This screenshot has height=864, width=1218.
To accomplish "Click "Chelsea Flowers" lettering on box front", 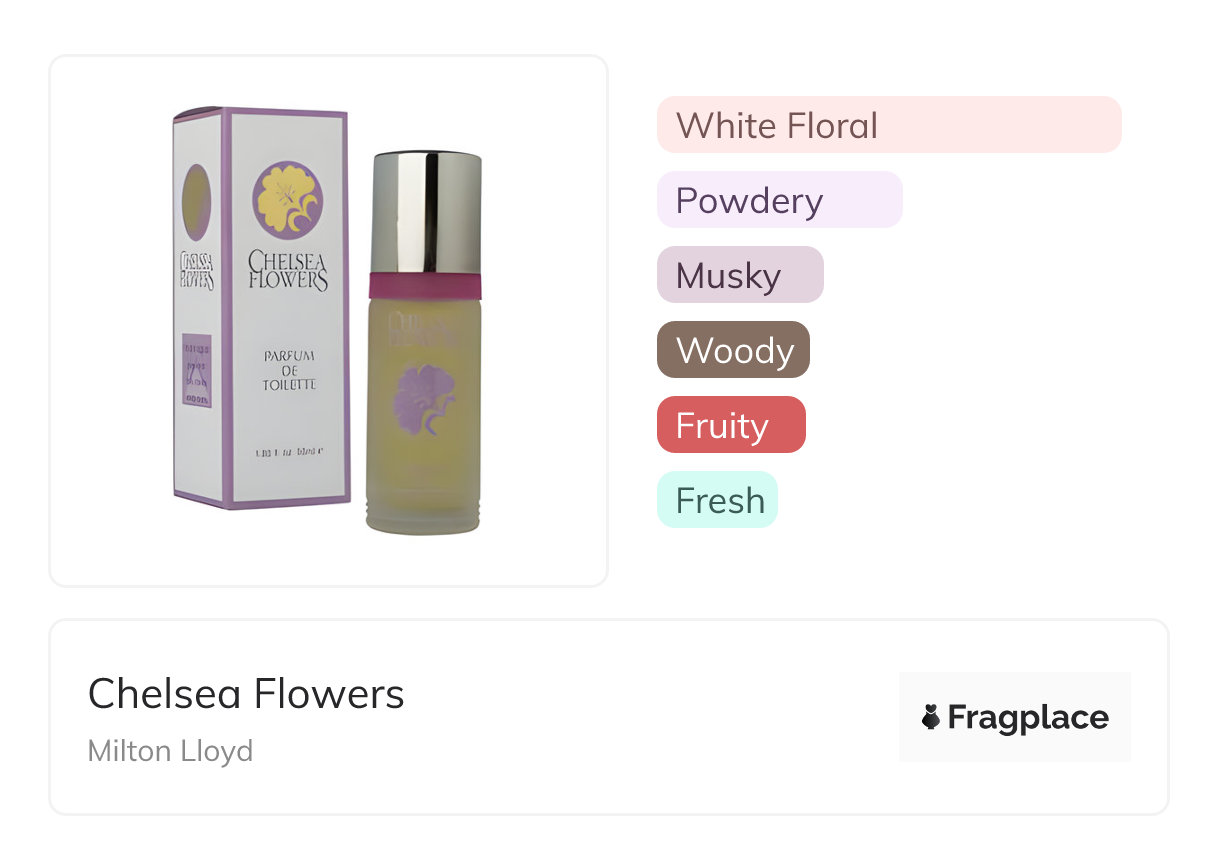I will point(288,272).
